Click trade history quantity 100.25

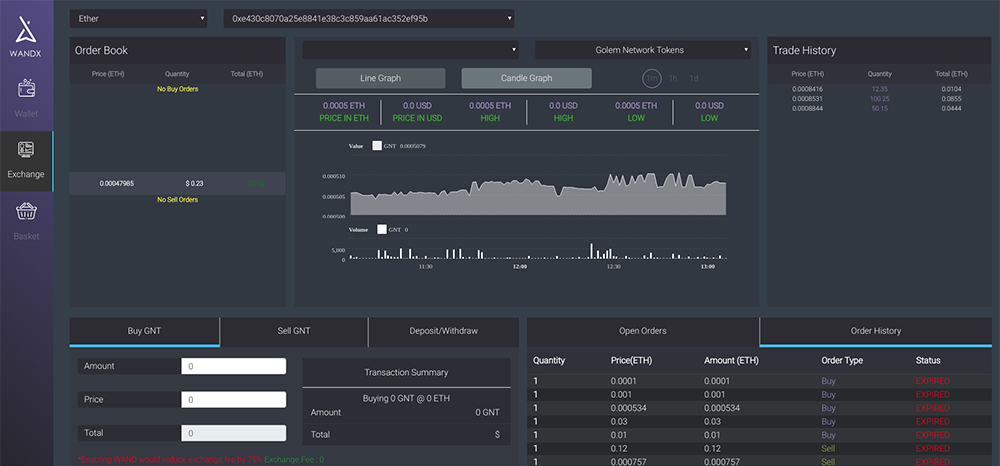tap(880, 99)
